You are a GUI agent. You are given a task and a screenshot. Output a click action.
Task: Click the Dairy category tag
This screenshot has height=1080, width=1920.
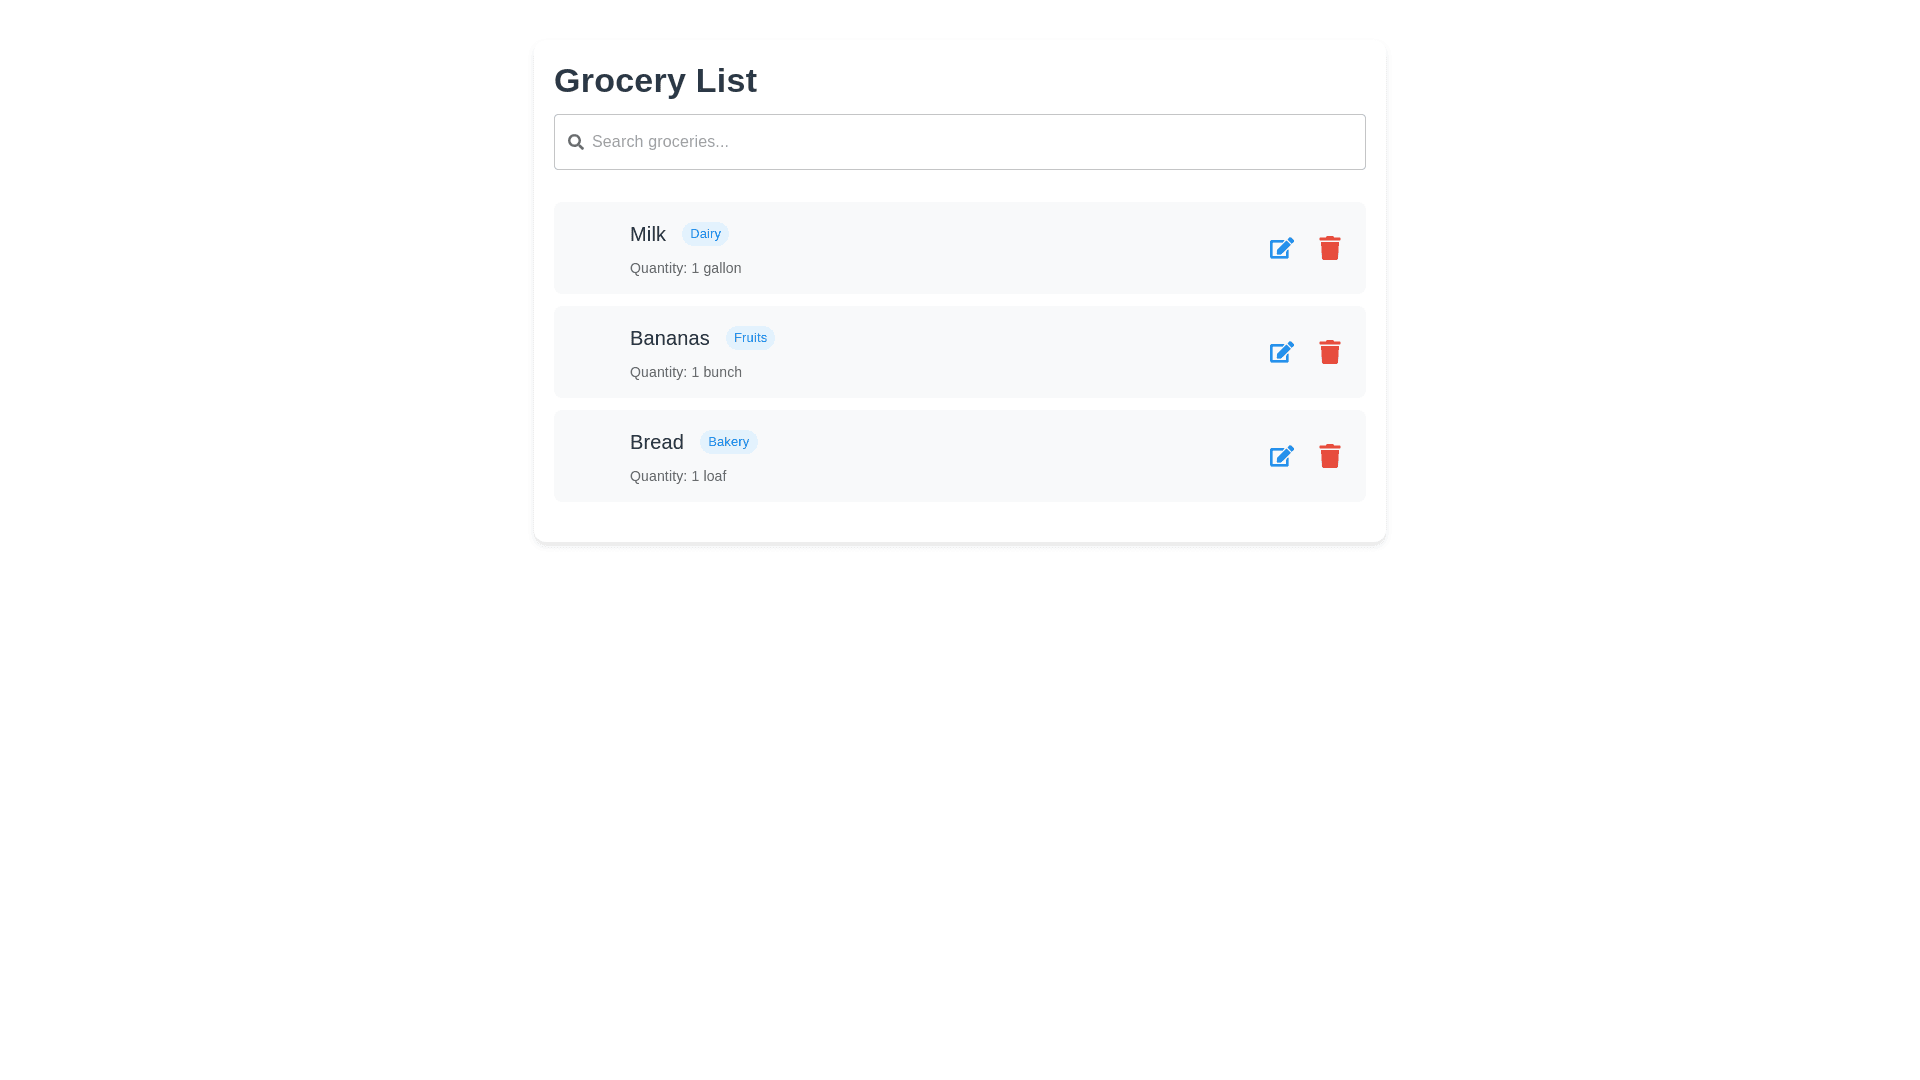click(x=705, y=234)
